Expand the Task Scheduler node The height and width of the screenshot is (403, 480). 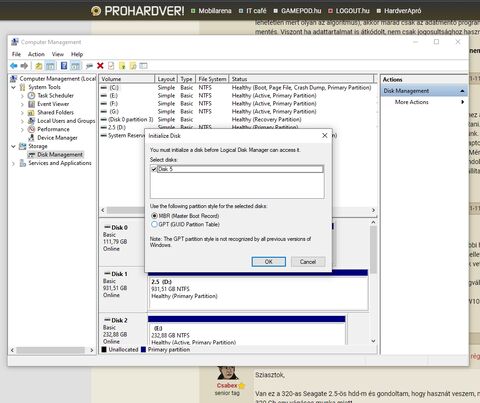[x=22, y=96]
